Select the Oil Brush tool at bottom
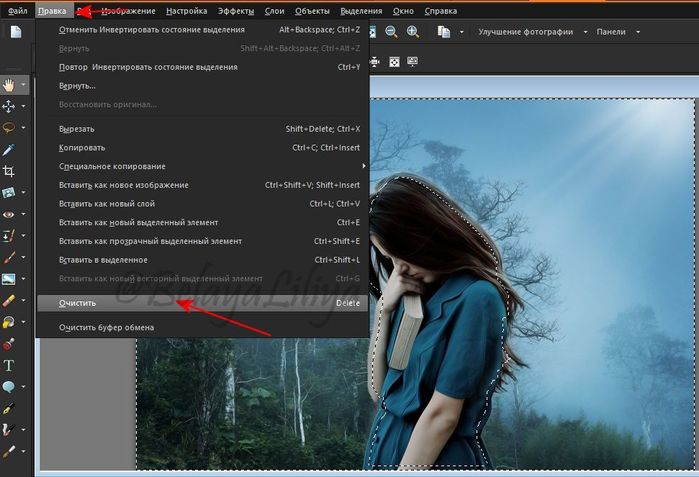This screenshot has height=477, width=699. tap(8, 452)
